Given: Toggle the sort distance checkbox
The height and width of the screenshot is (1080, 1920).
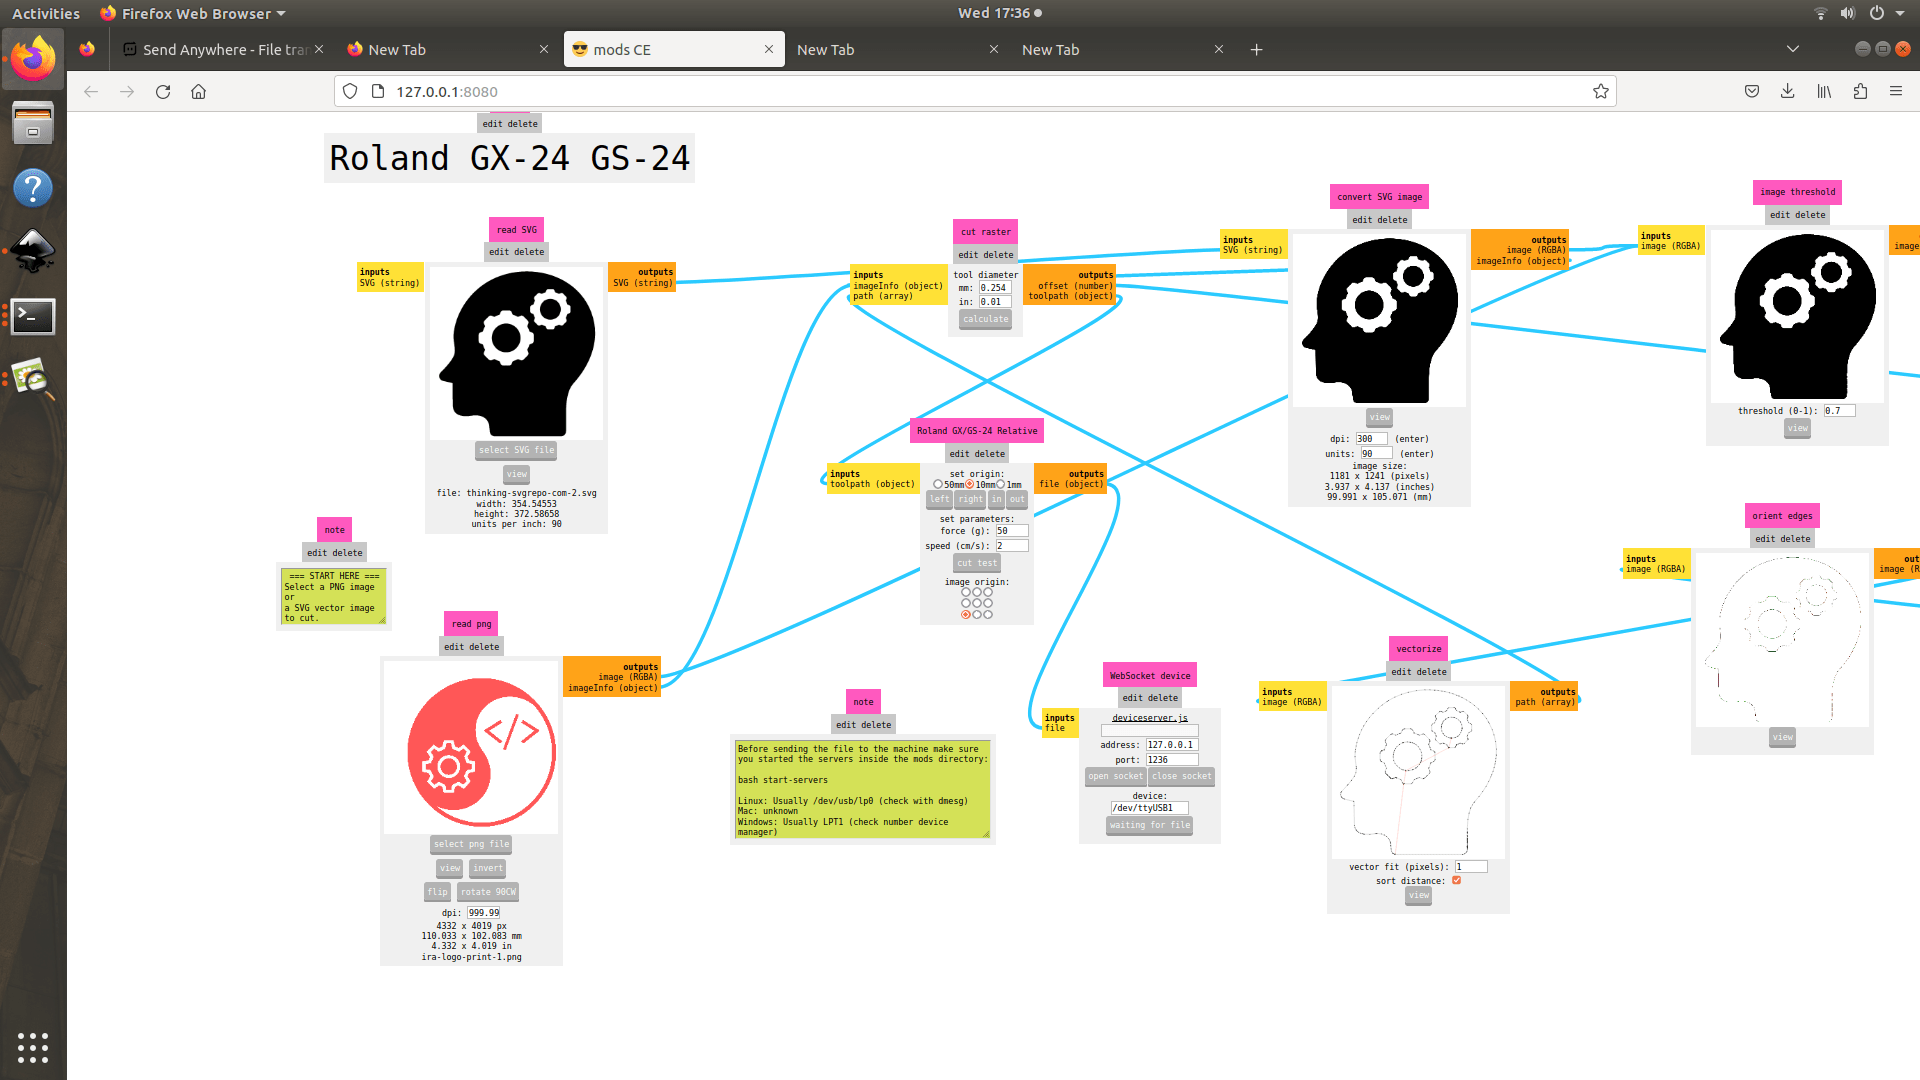Looking at the screenshot, I should 1456,880.
